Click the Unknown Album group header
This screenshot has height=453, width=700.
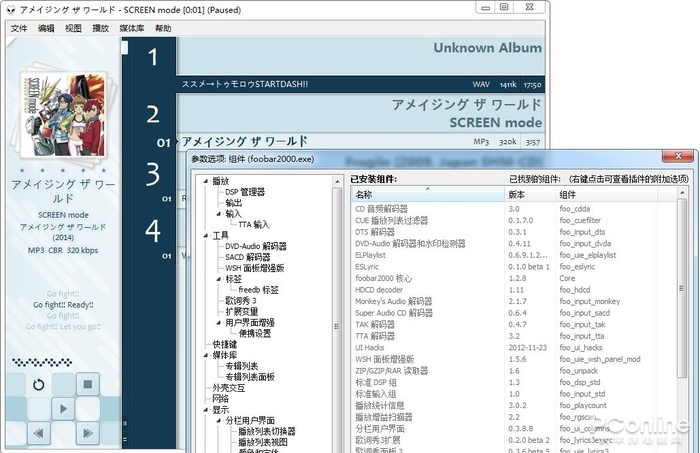(x=361, y=55)
